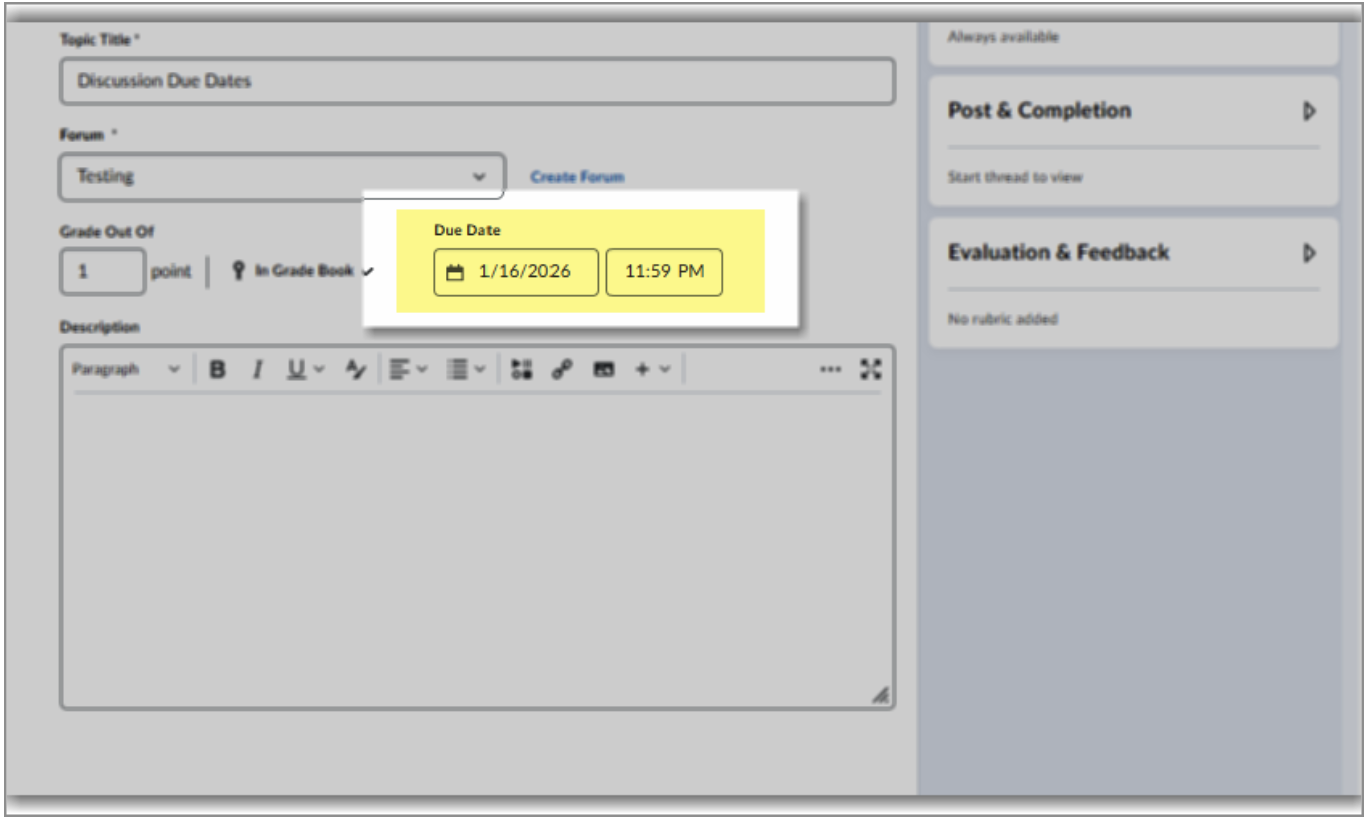Viewport: 1368px width, 820px height.
Task: Expand the description editor to fullscreen
Action: coord(869,369)
